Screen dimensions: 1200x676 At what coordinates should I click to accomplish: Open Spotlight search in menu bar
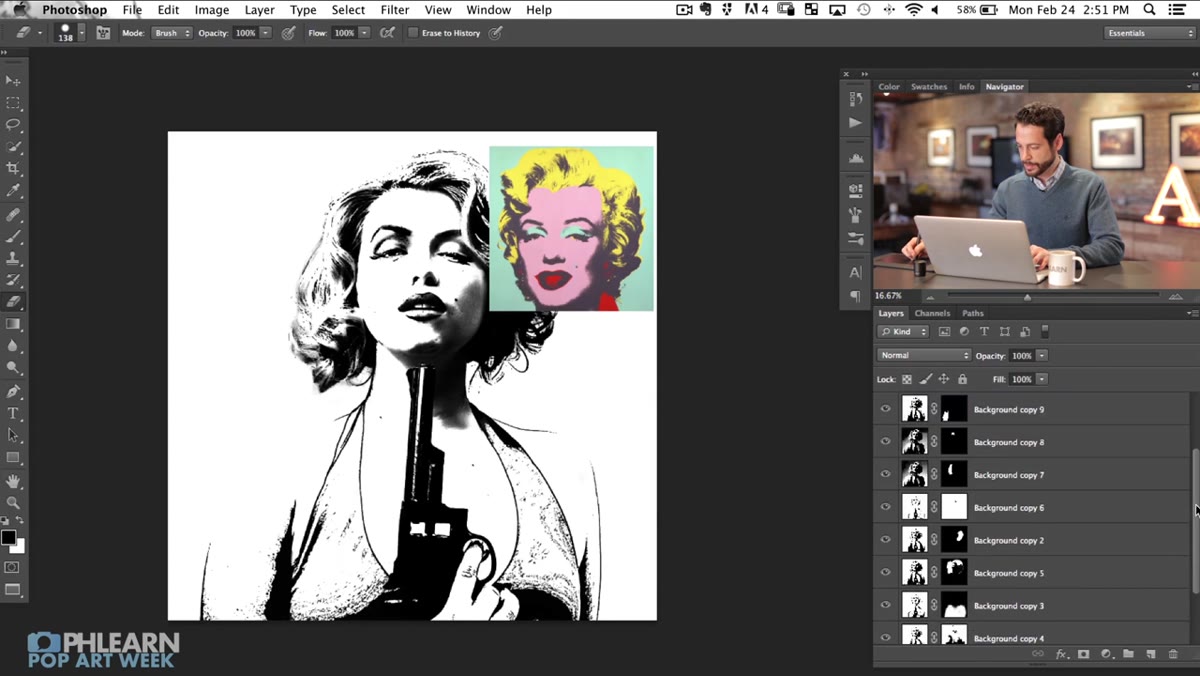click(x=1150, y=10)
